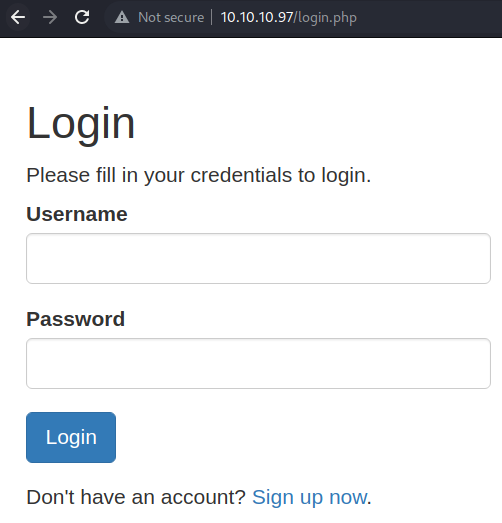Click white page area above Login heading
502x523 pixels.
tap(251, 70)
